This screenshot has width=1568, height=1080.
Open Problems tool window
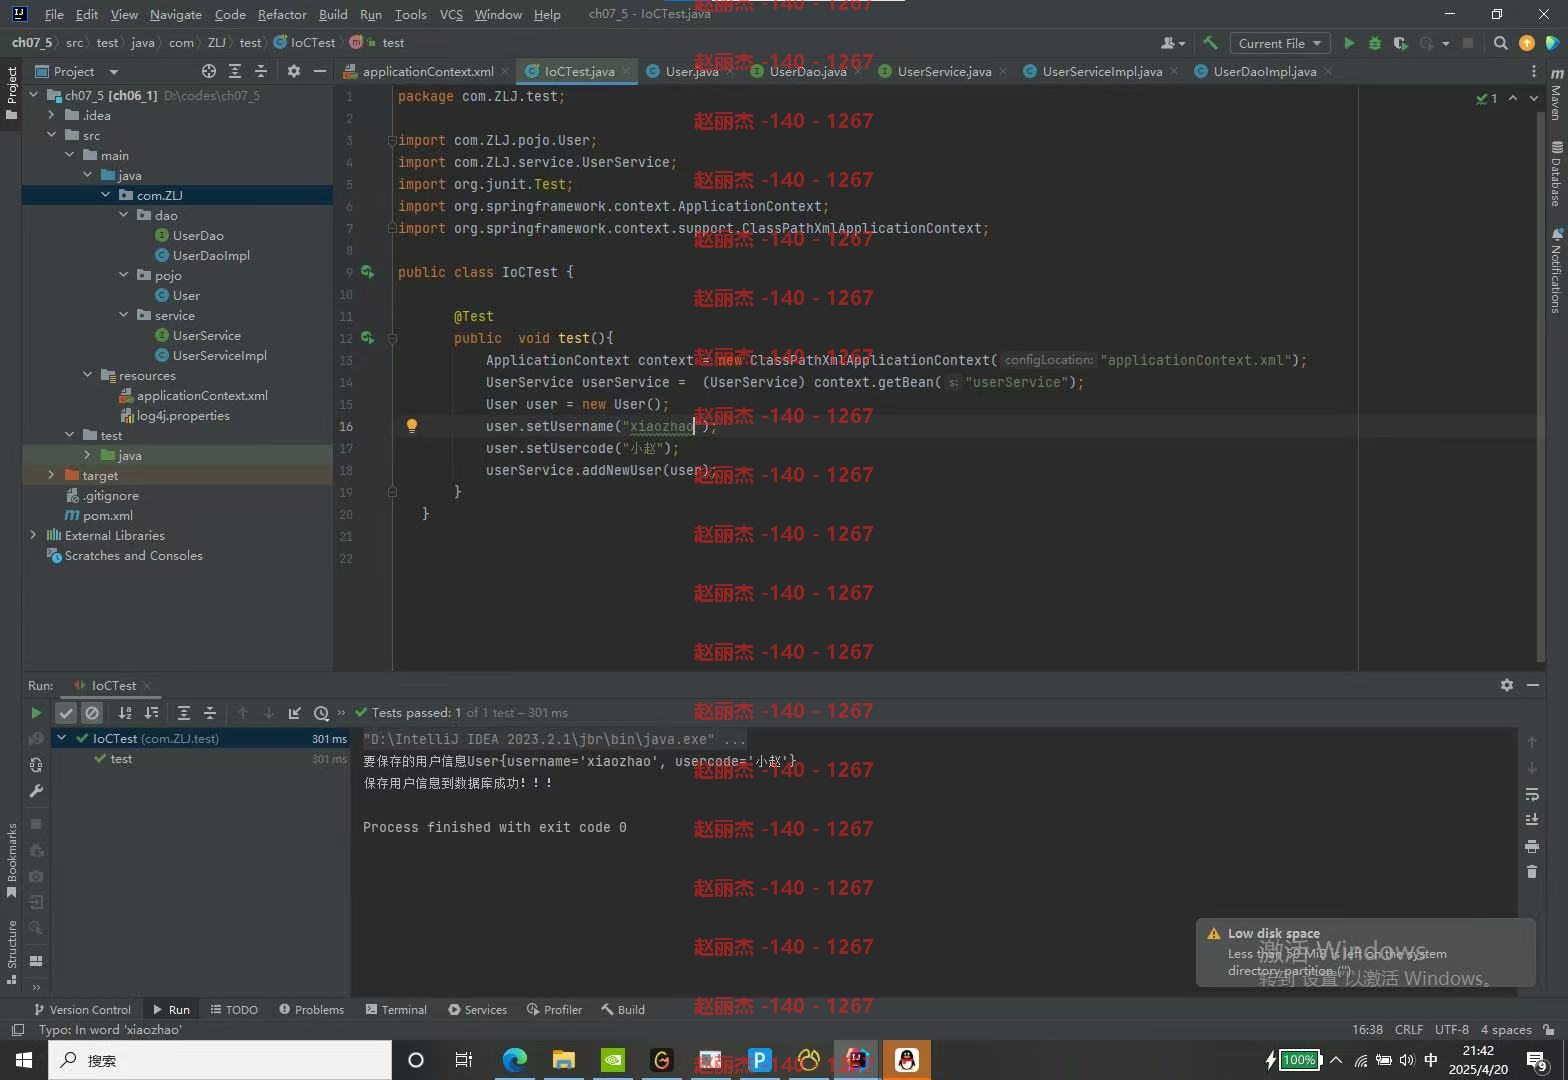coord(311,1009)
